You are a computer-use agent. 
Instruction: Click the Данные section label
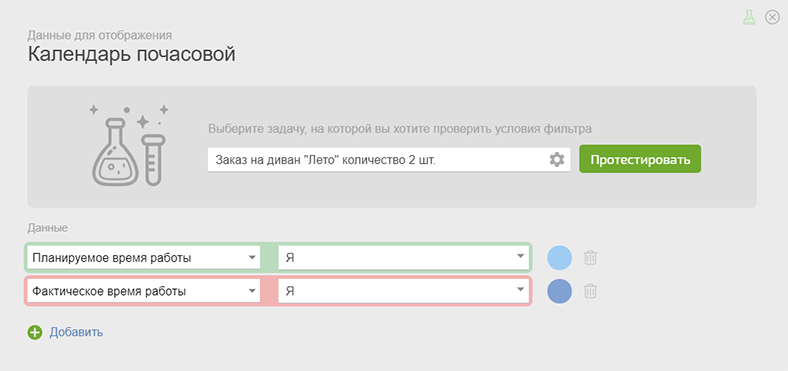pyautogui.click(x=47, y=228)
